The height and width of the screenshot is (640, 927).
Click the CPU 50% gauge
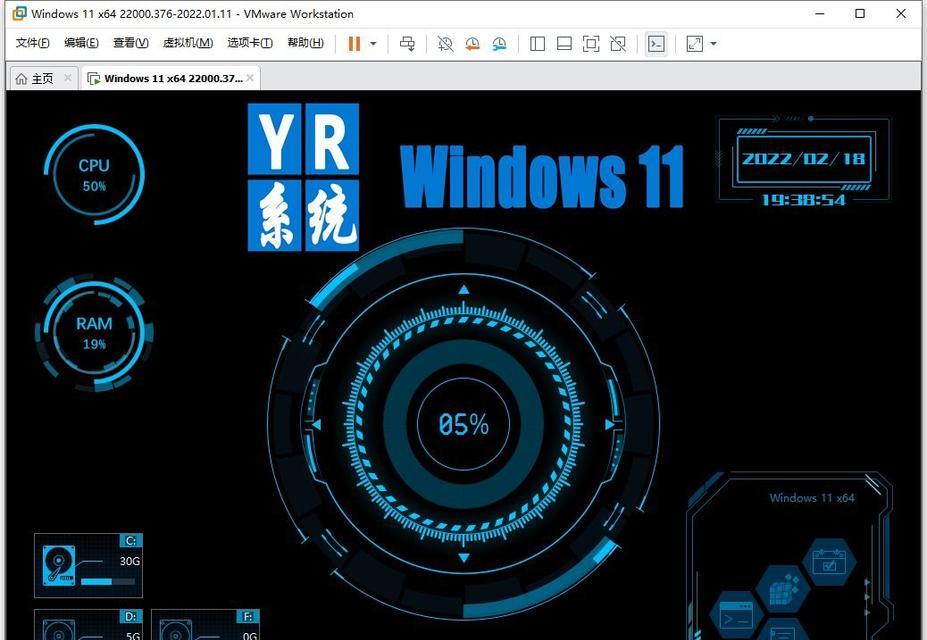94,174
